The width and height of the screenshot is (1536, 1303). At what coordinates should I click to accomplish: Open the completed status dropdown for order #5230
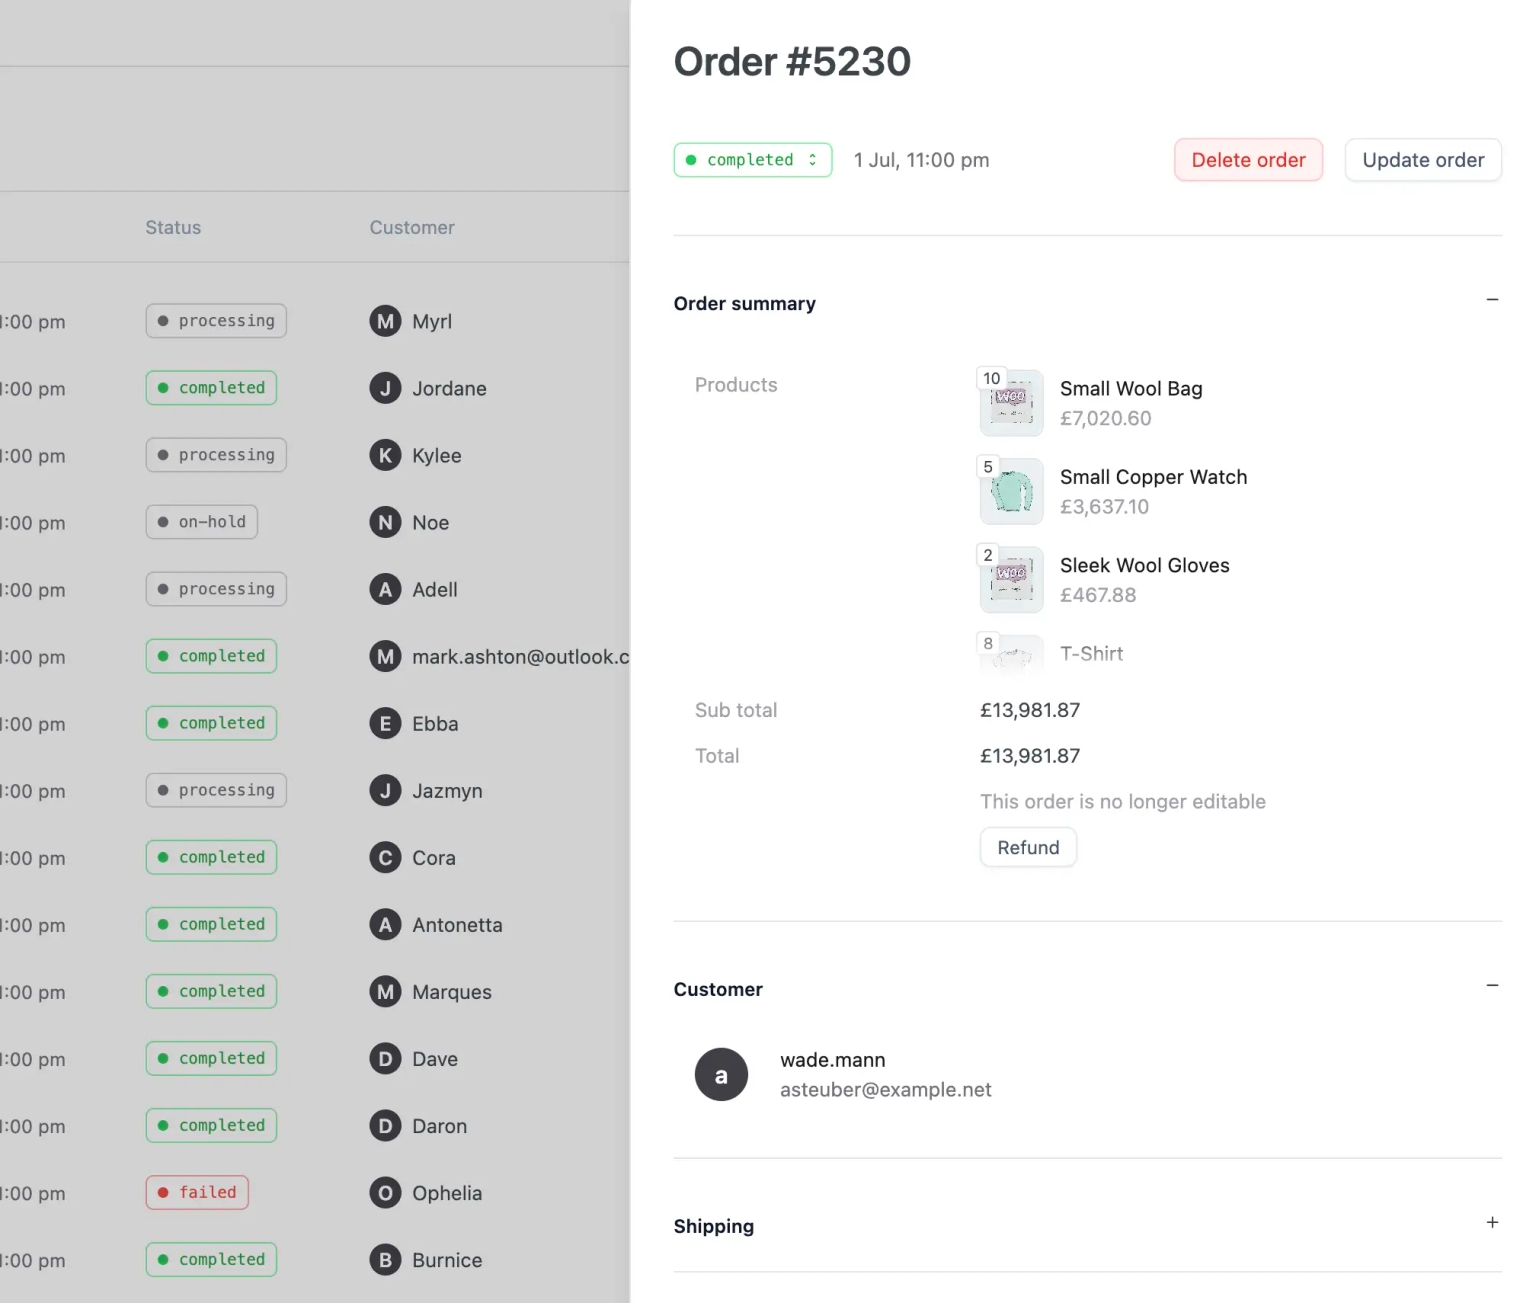pos(752,160)
